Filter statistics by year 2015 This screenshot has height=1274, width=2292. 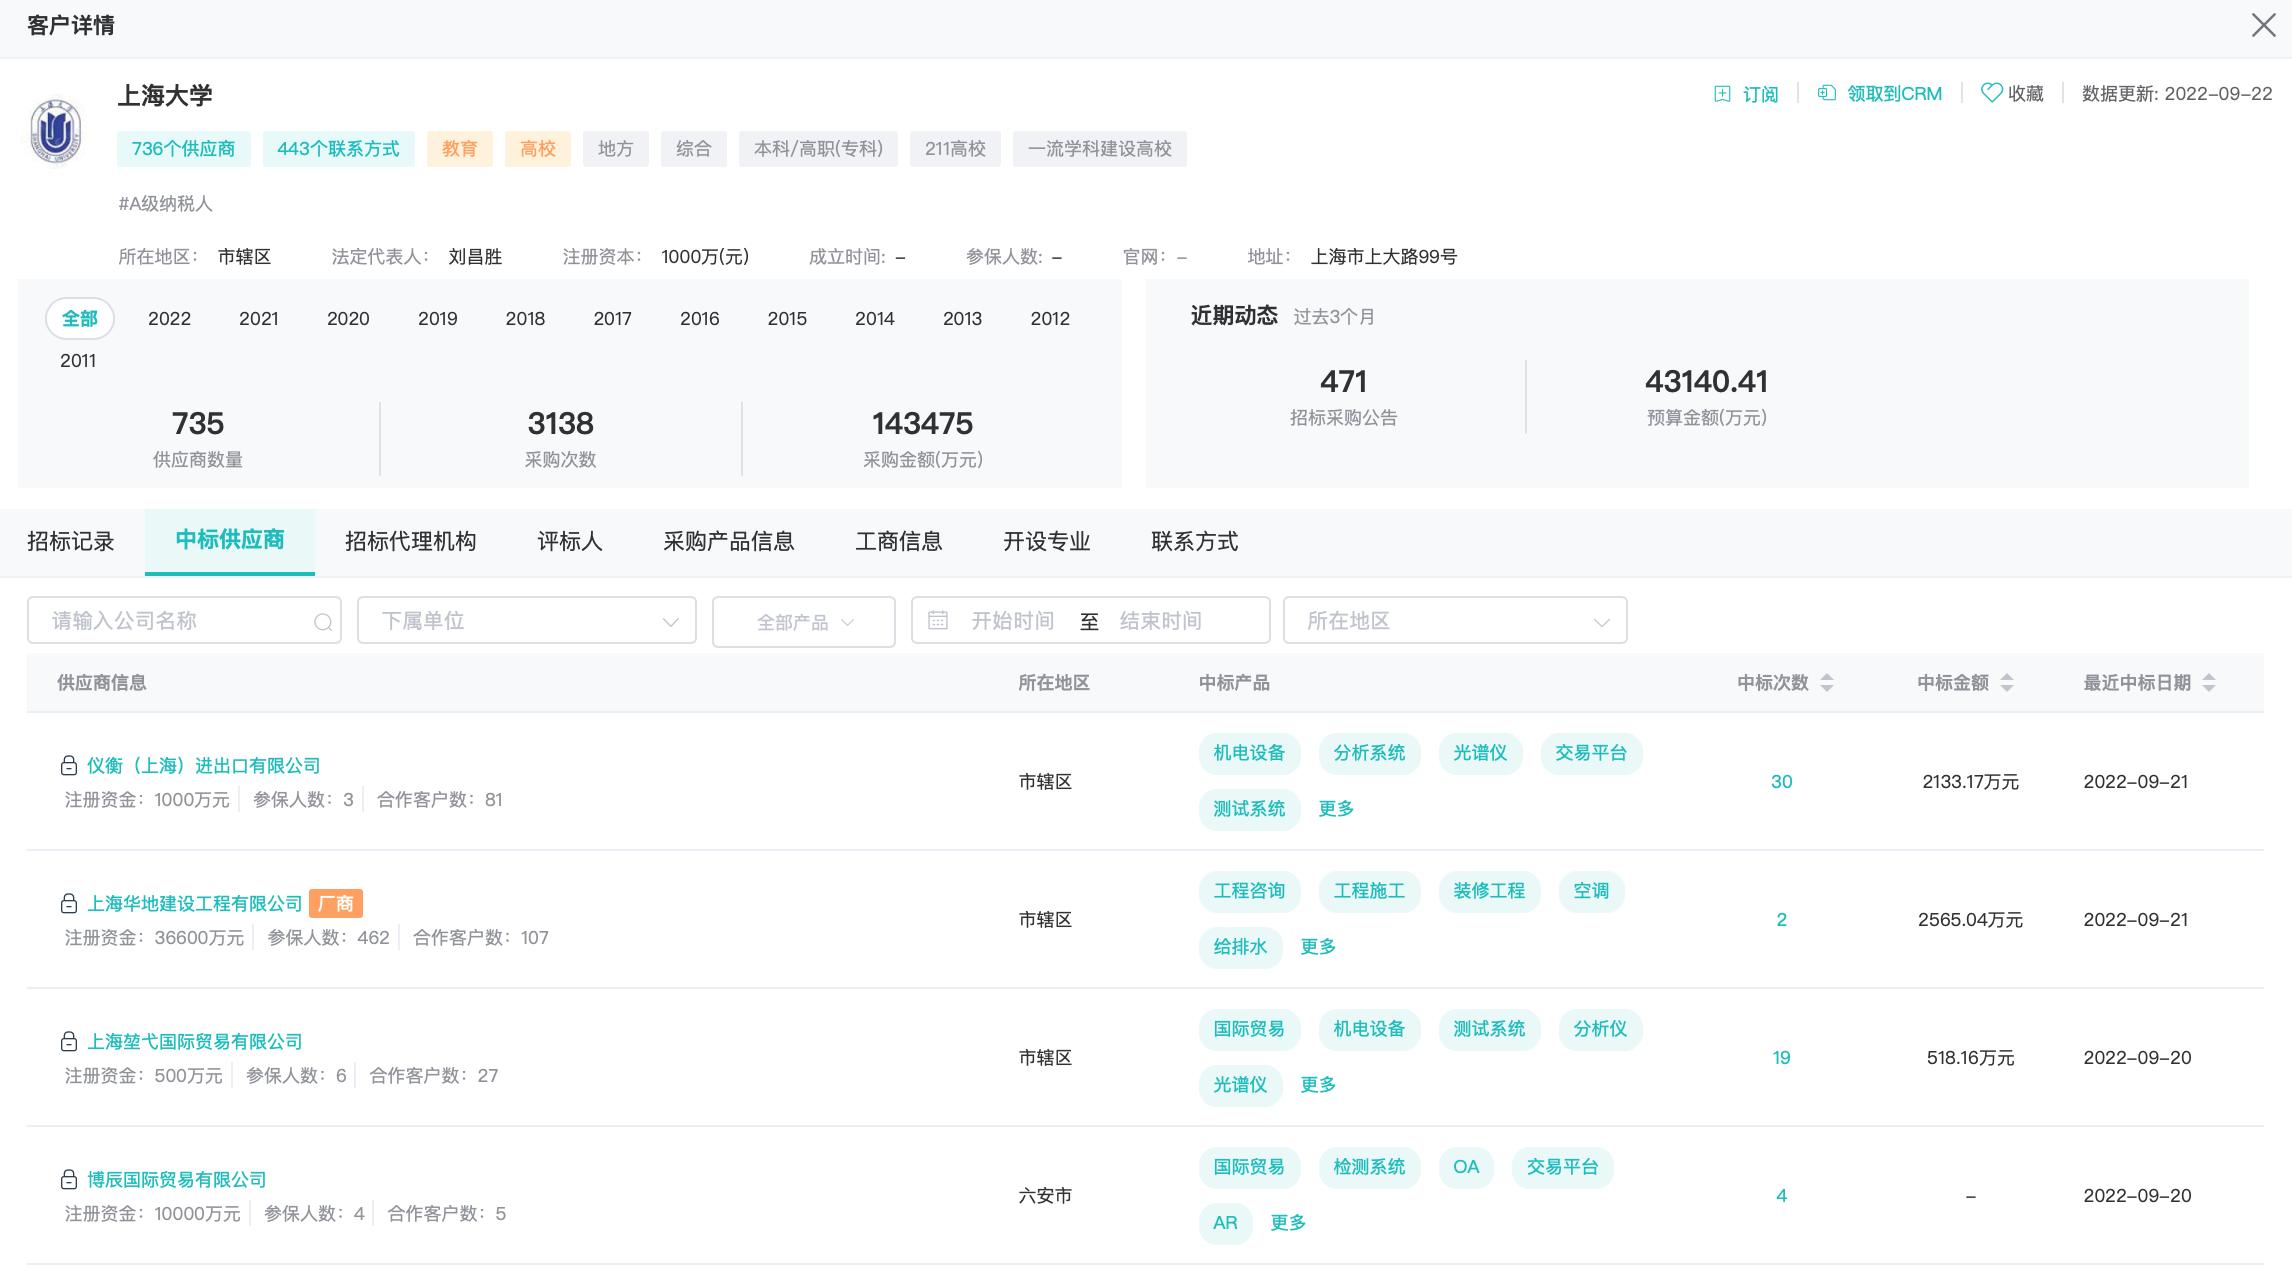[x=787, y=319]
